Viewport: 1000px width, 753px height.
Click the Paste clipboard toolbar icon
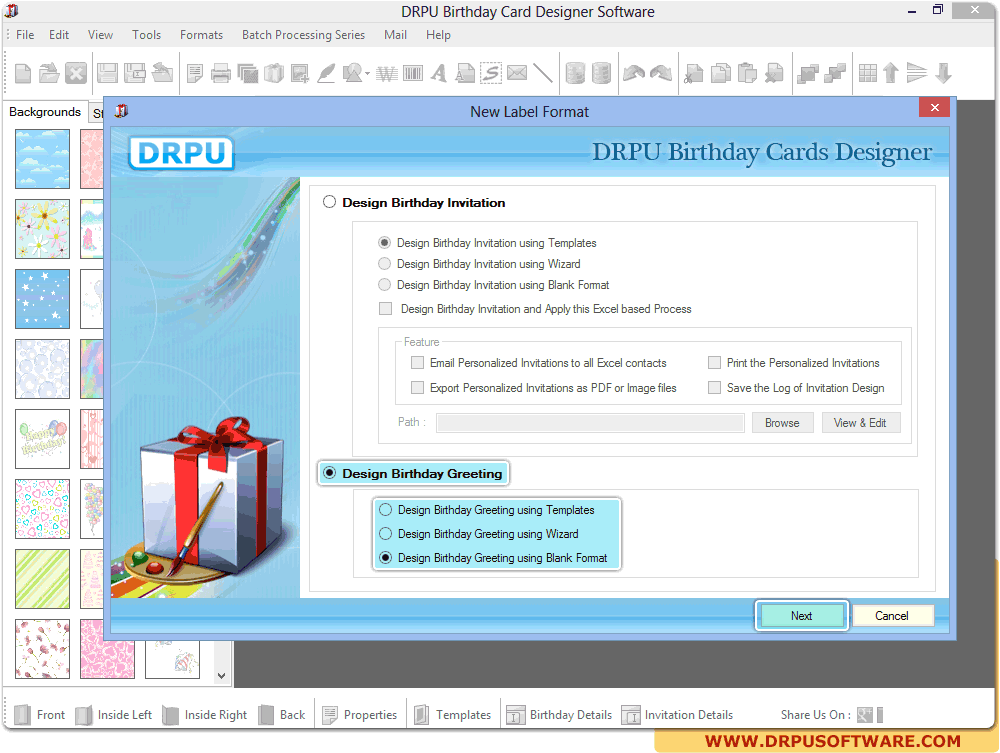(x=747, y=73)
